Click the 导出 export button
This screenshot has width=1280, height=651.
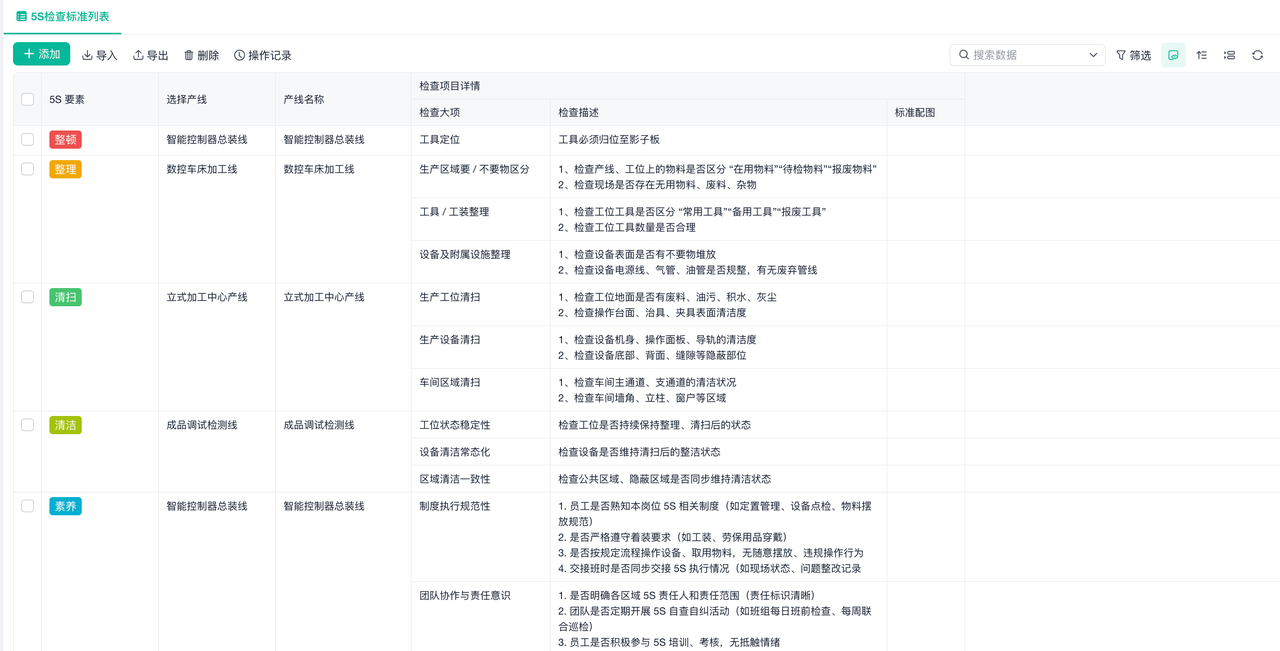pyautogui.click(x=151, y=55)
